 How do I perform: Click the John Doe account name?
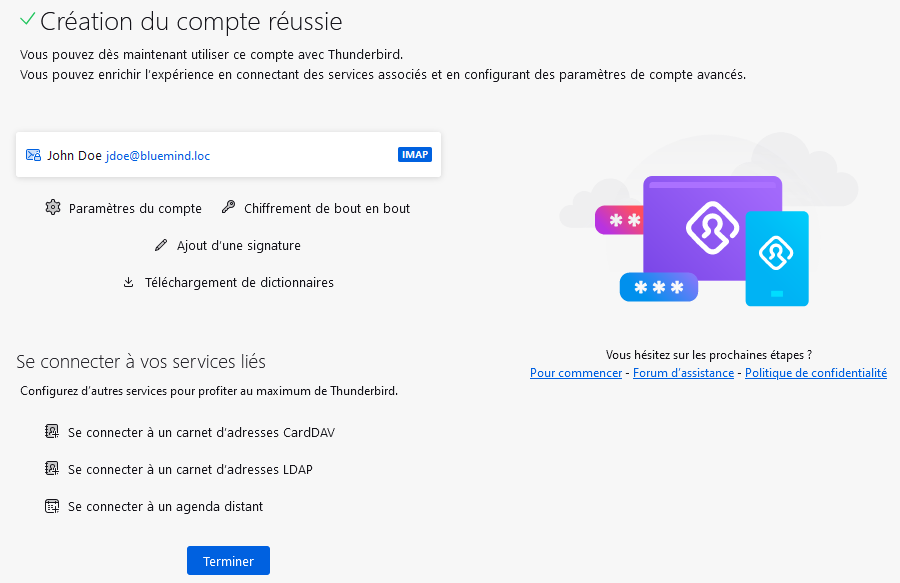coord(74,155)
